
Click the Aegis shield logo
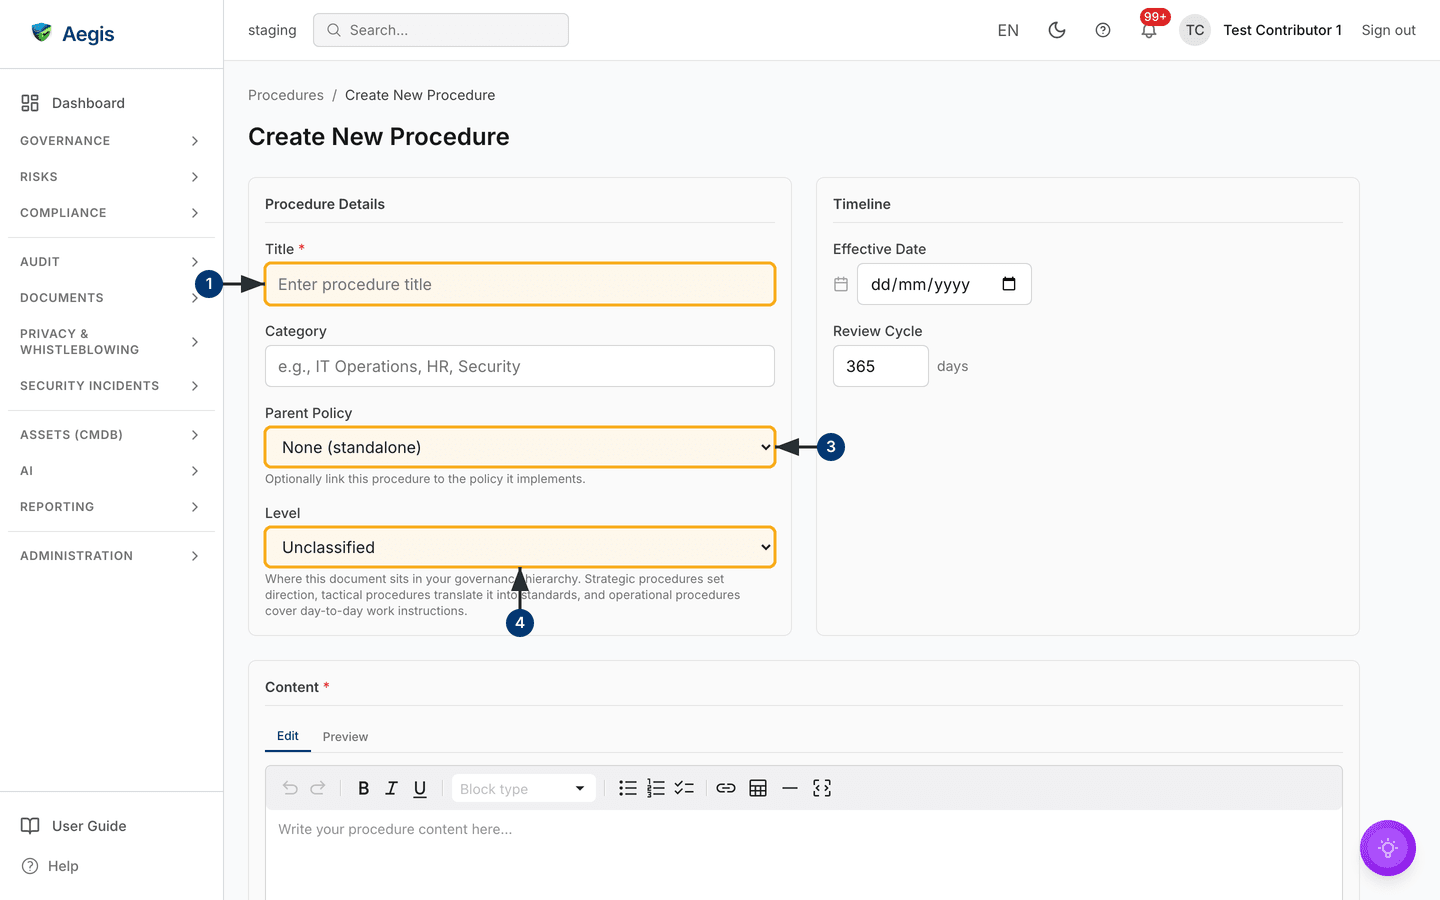(41, 33)
